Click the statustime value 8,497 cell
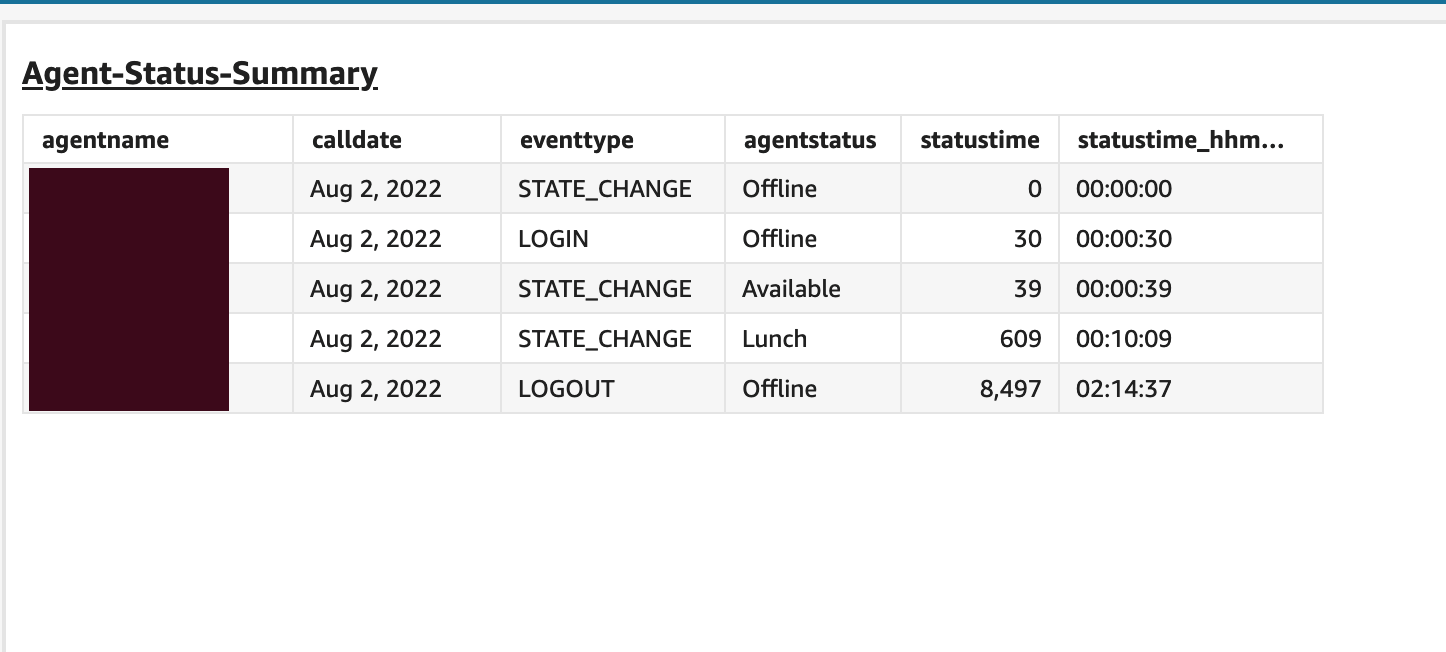 coord(1012,388)
